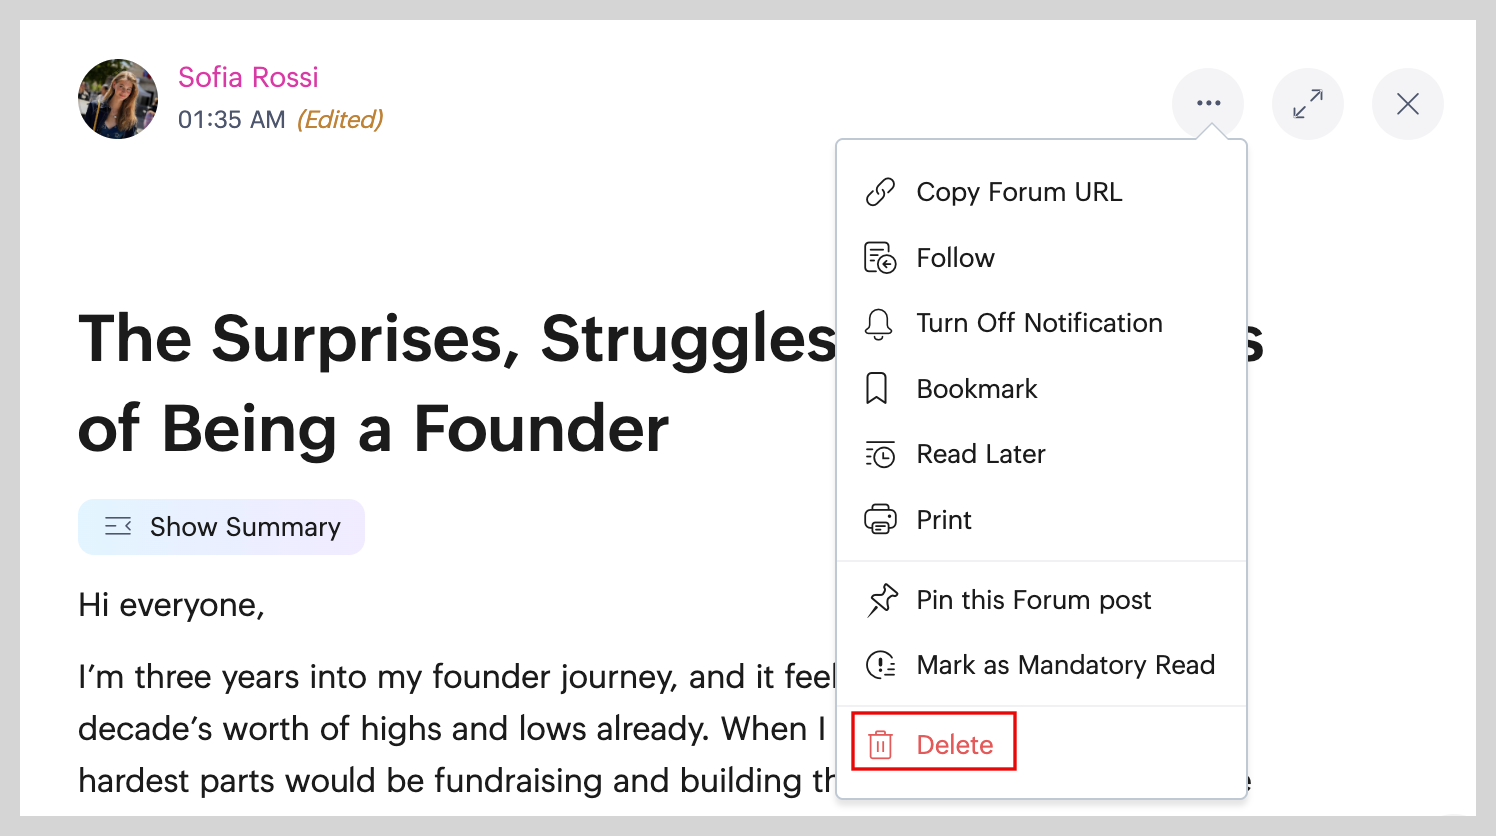Click the bookmark icon in the menu

pos(877,389)
